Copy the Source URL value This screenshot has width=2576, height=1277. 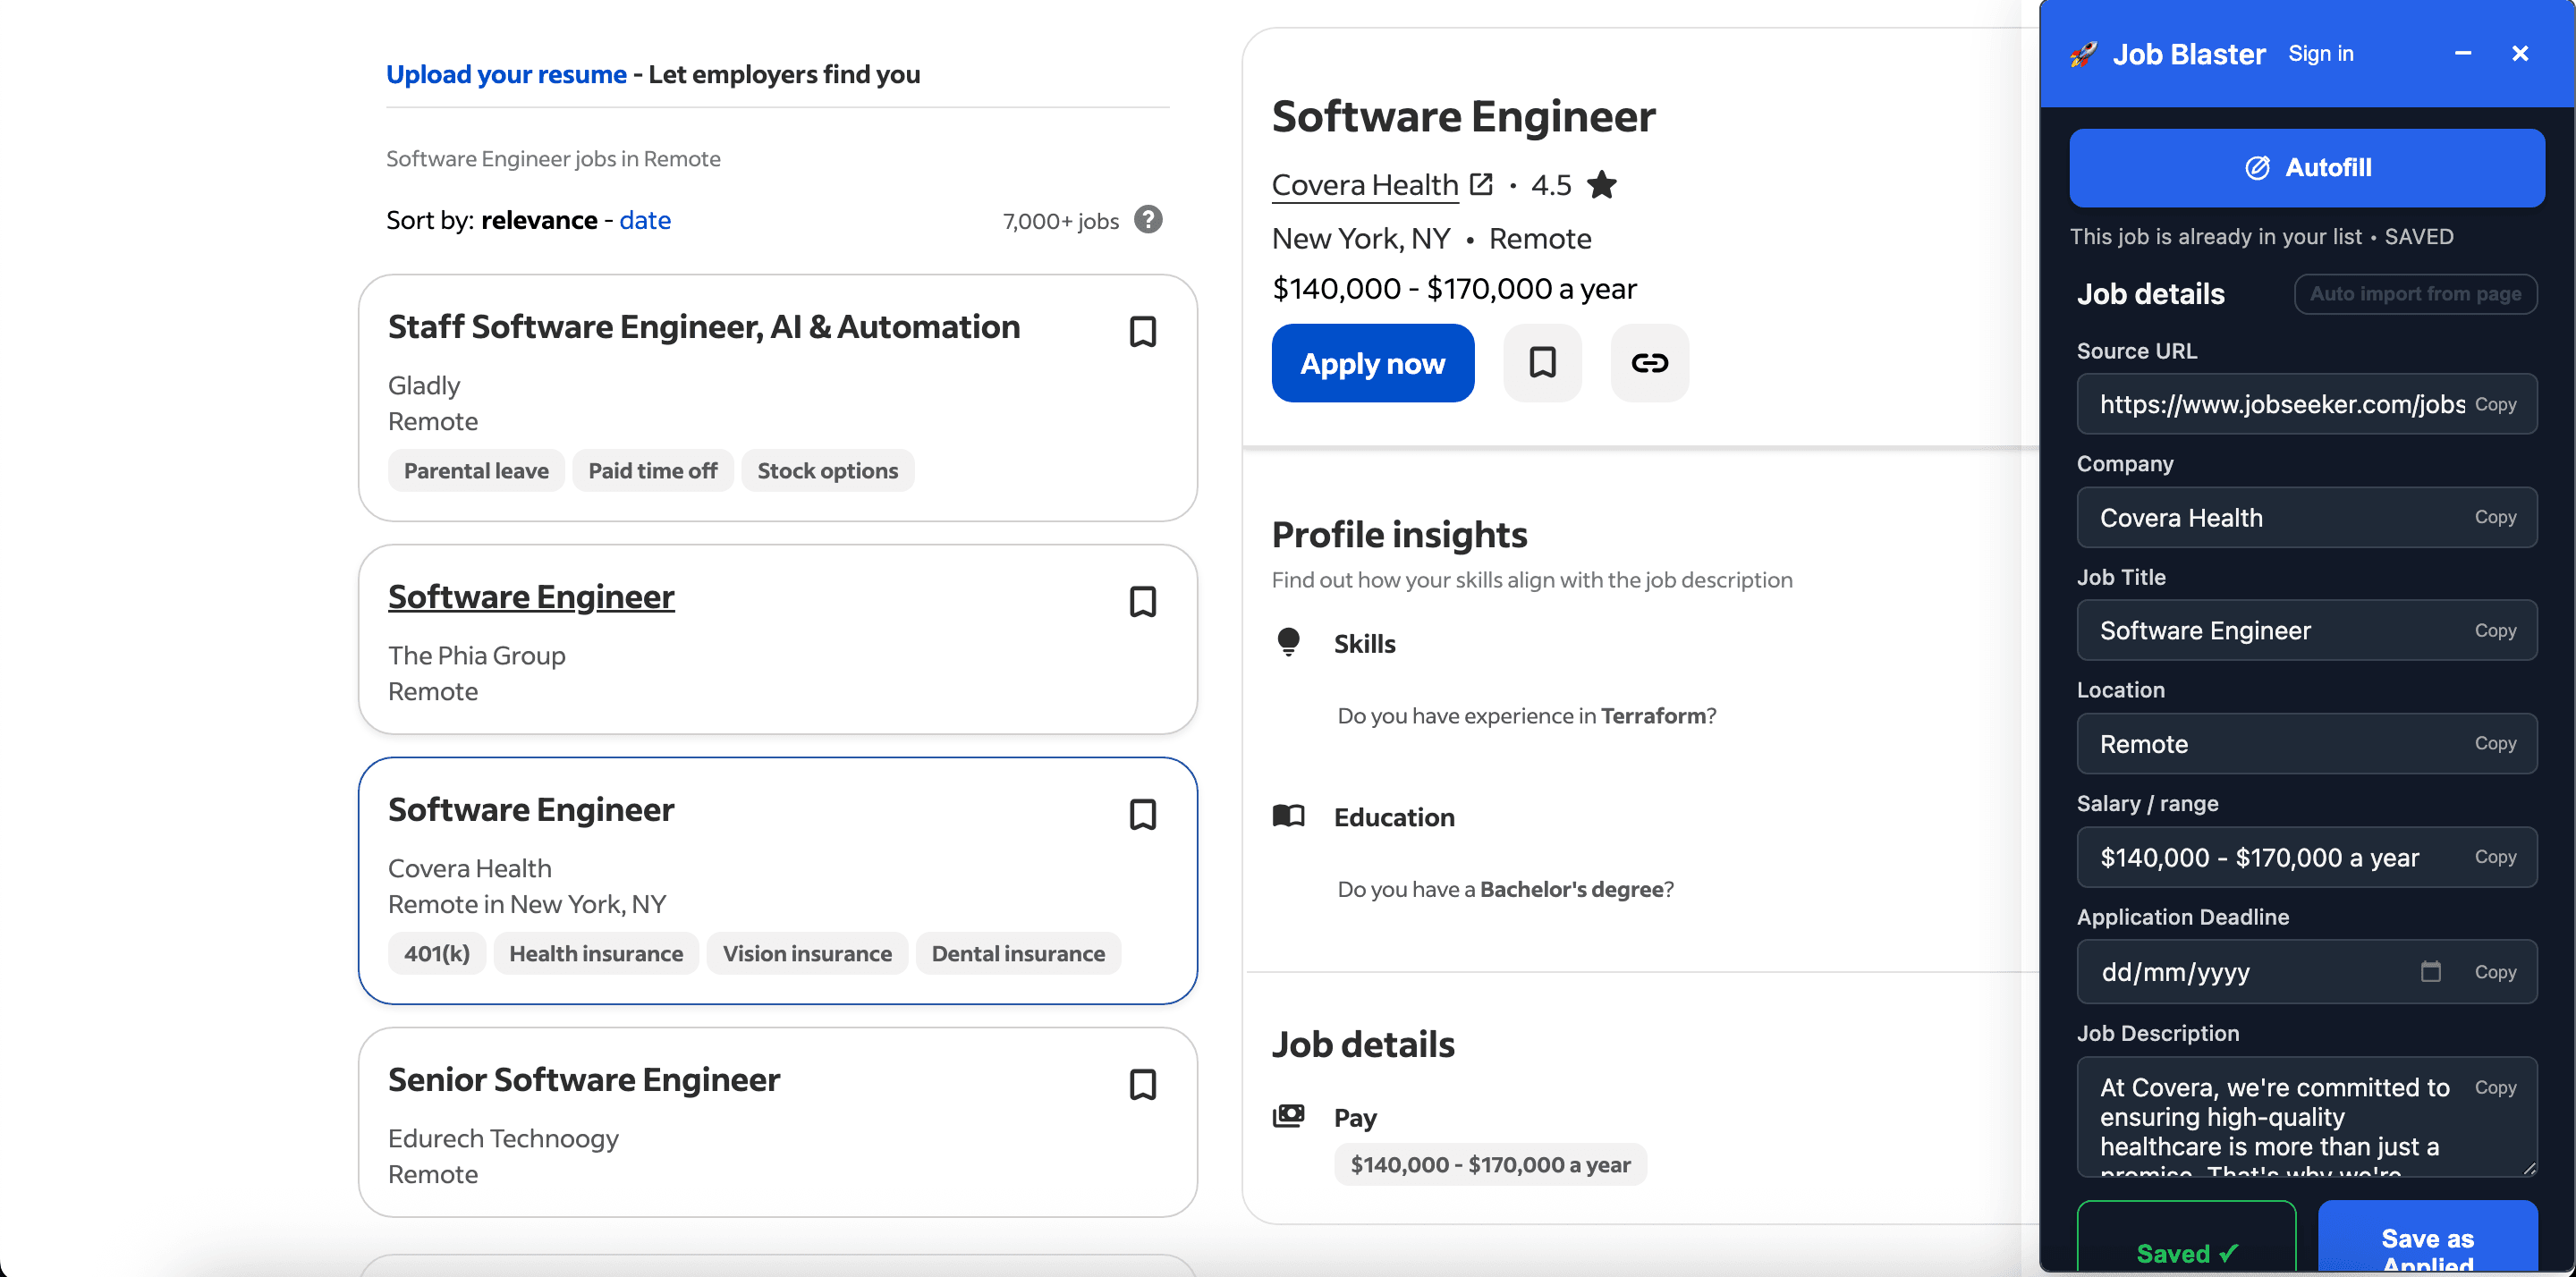2495,405
